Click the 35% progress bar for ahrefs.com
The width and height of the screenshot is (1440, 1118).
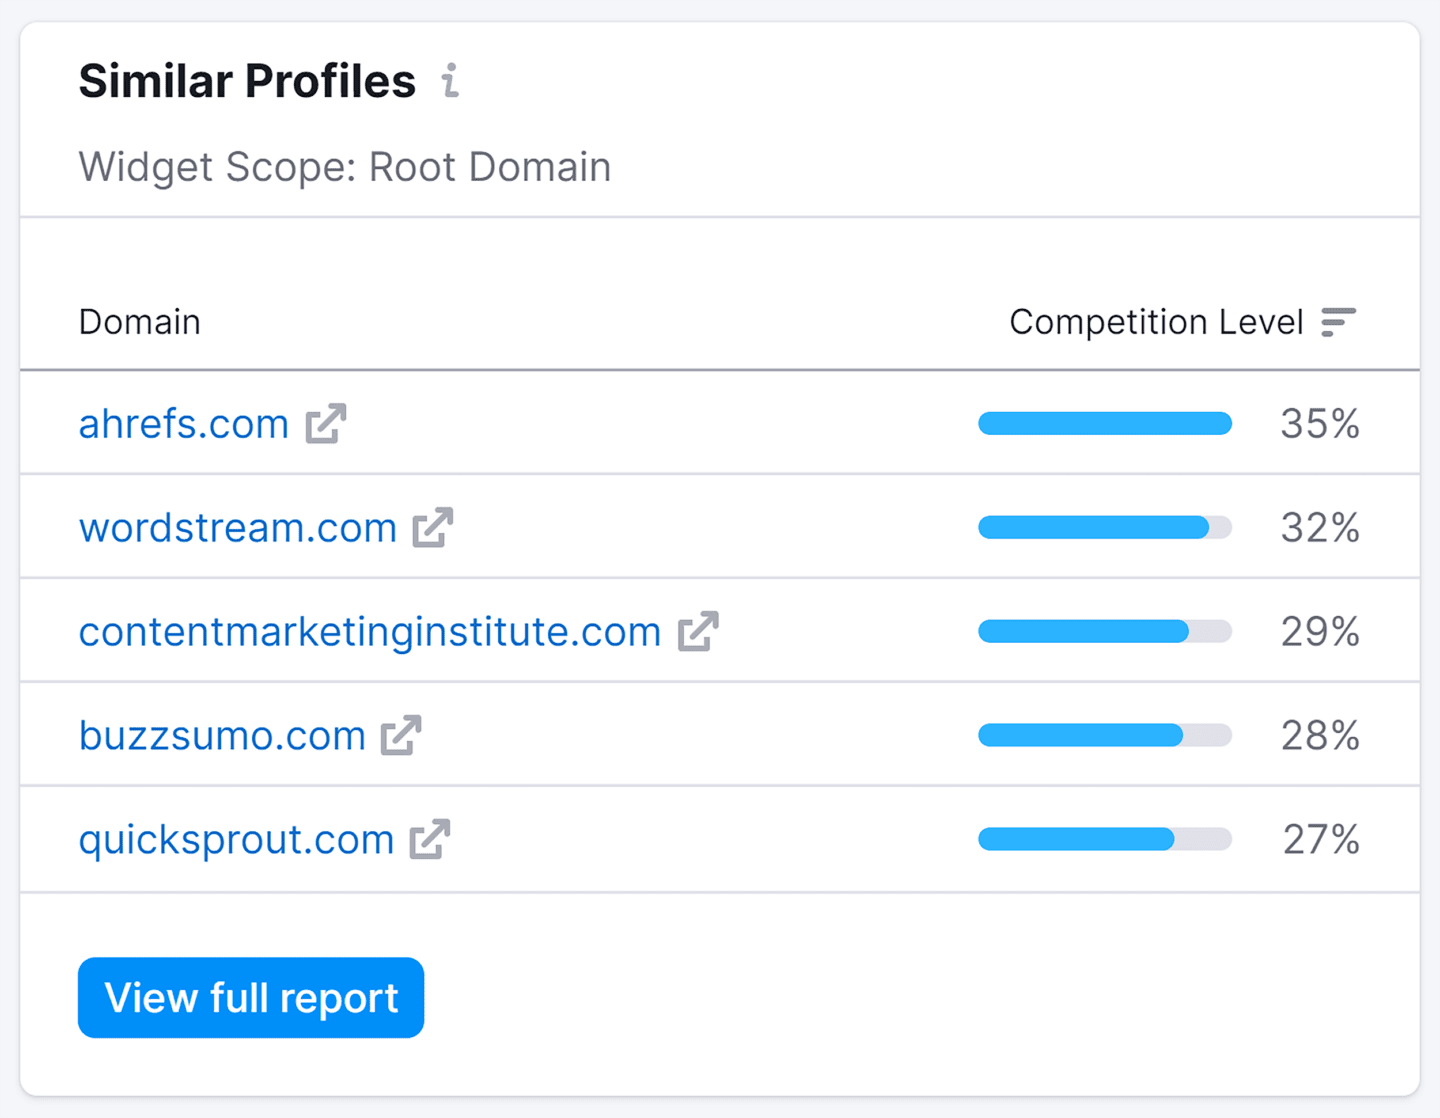coord(1104,423)
